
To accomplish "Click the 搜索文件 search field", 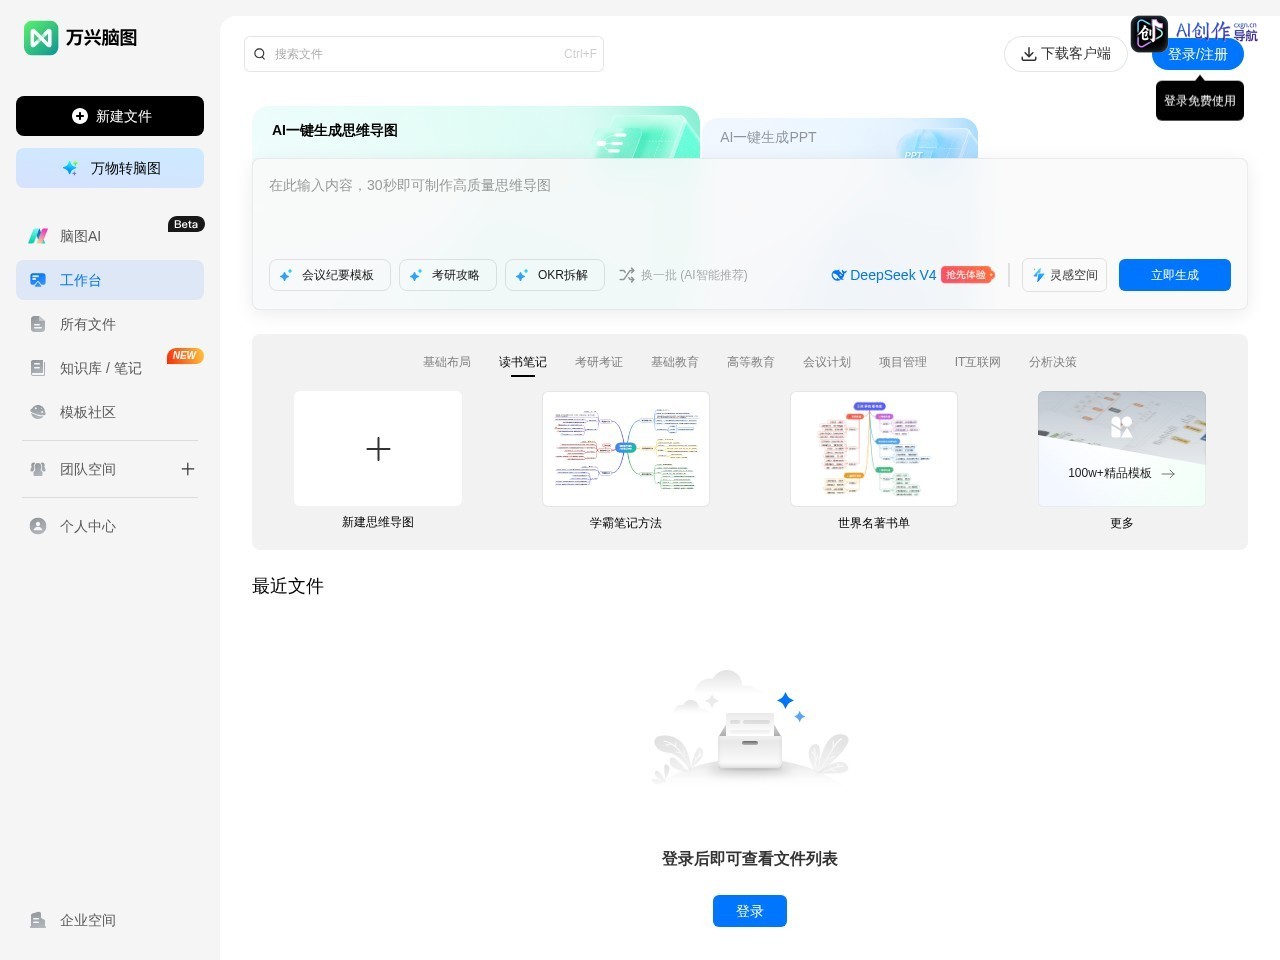I will click(424, 54).
